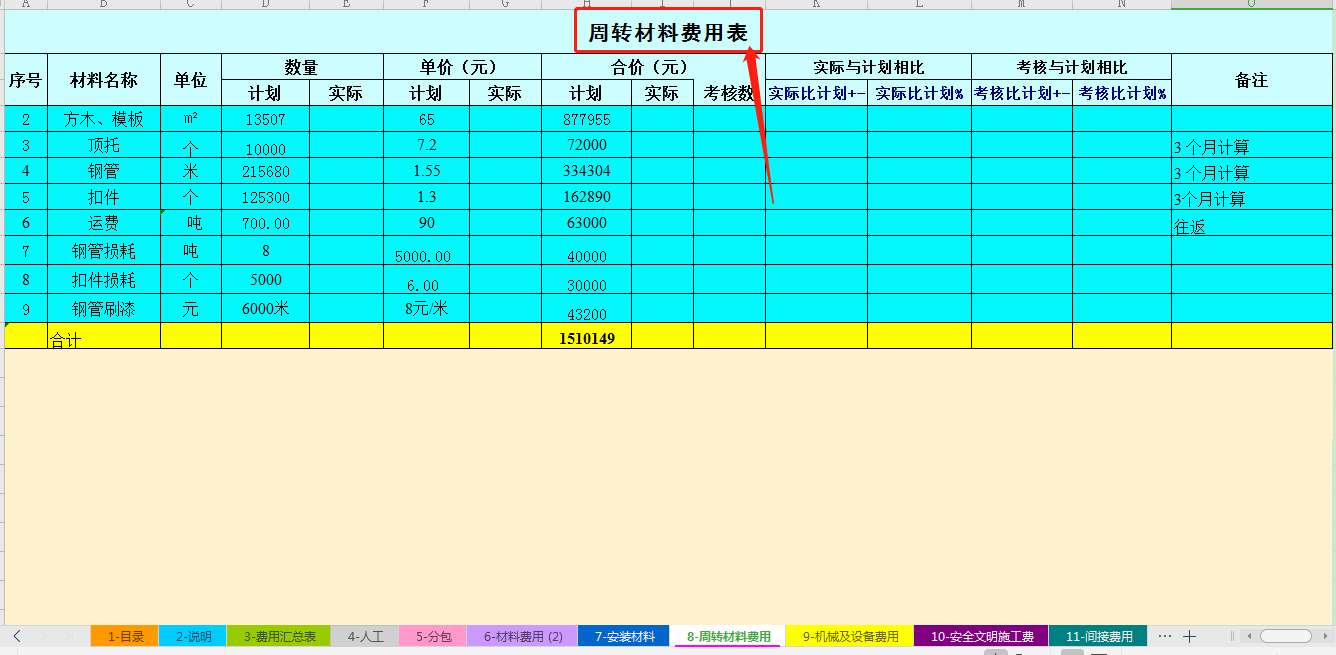Click the 备注 column header cell
This screenshot has width=1336, height=655.
(x=1251, y=81)
